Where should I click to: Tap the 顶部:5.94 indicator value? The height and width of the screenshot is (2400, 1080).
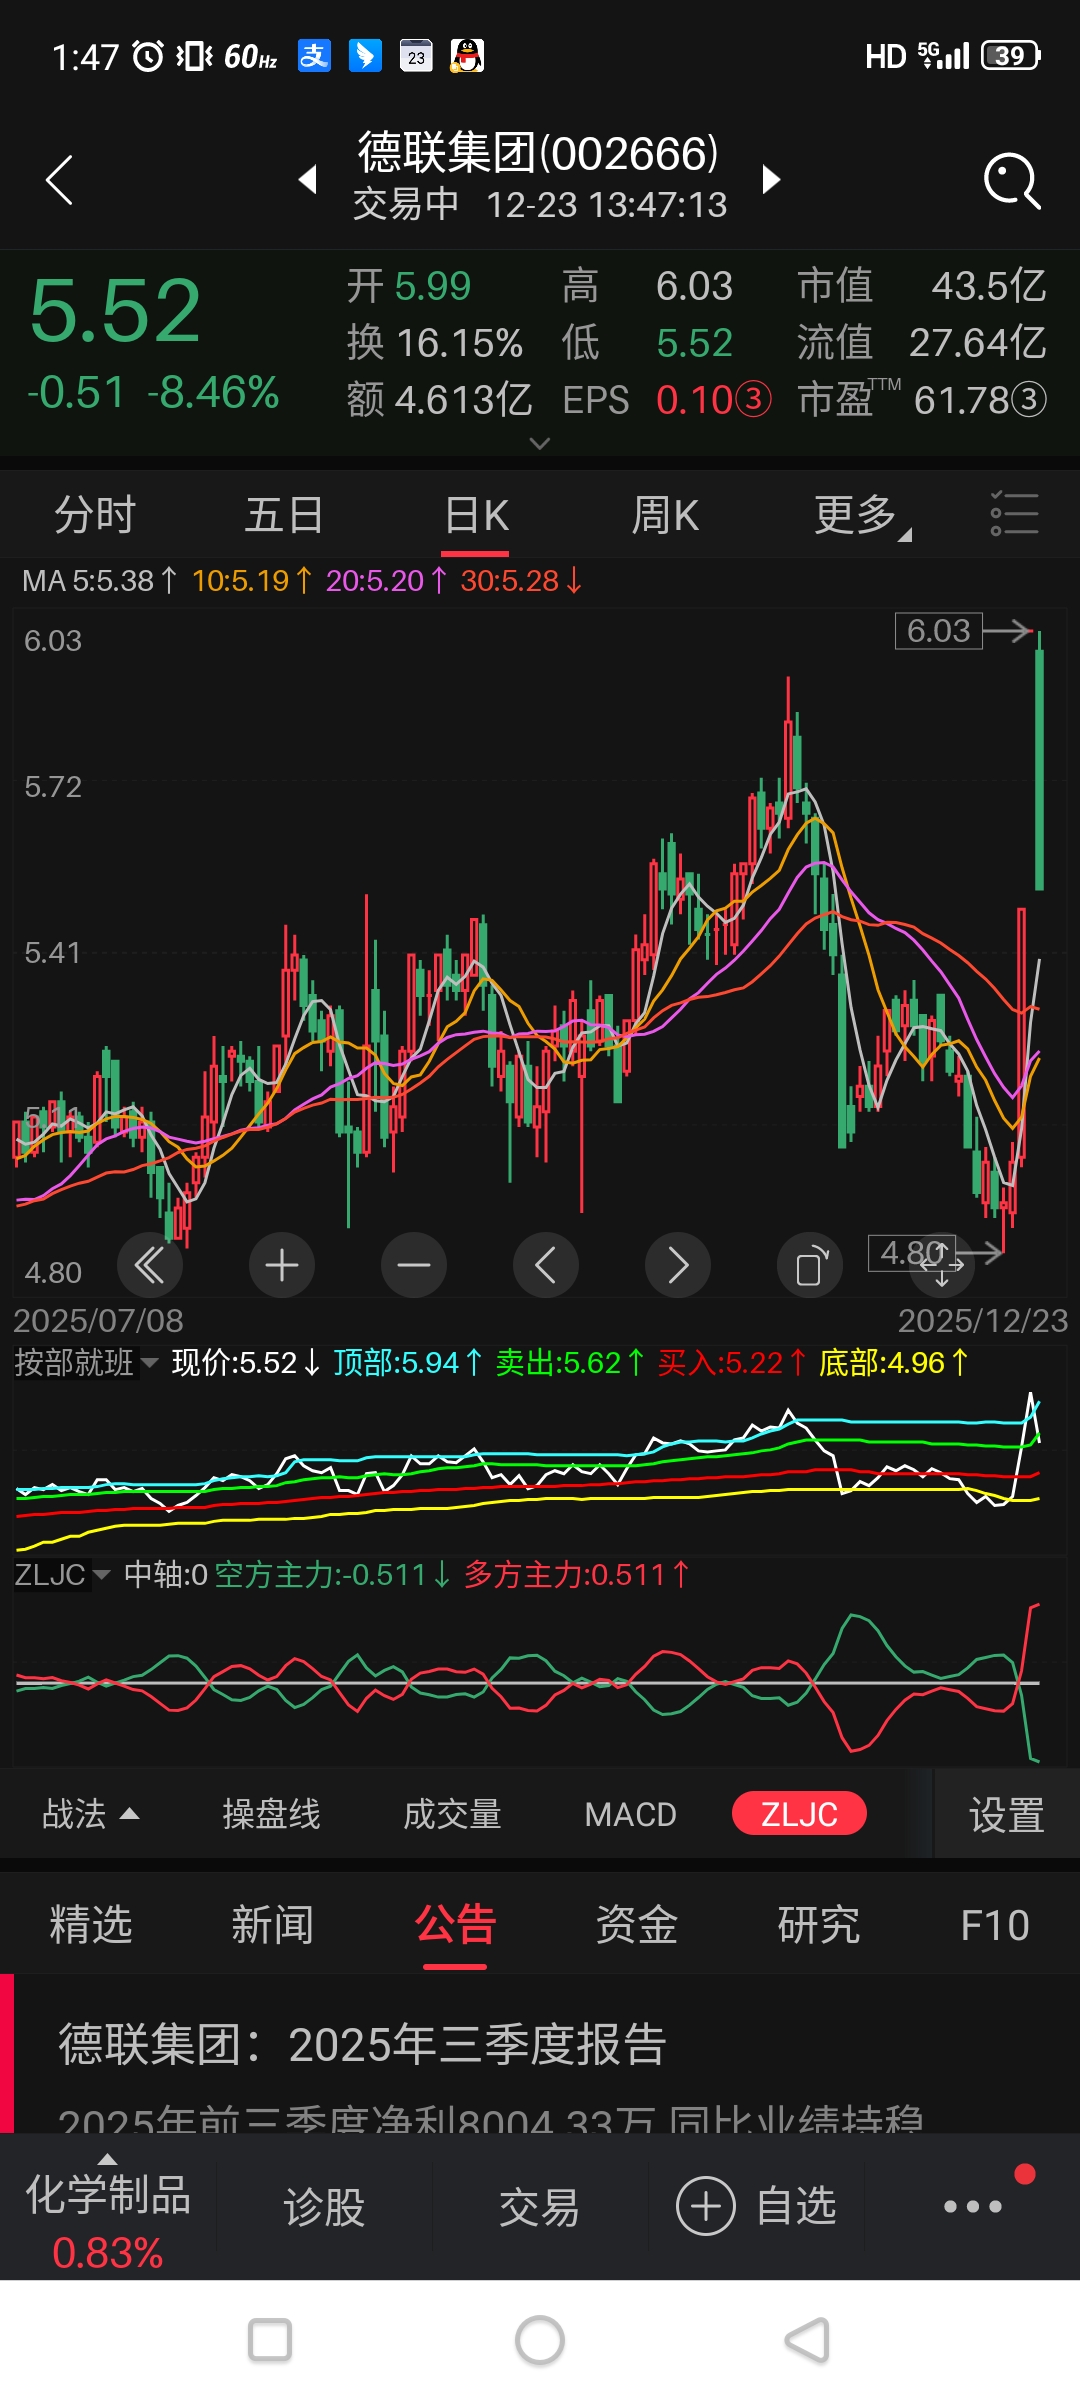(x=409, y=1362)
